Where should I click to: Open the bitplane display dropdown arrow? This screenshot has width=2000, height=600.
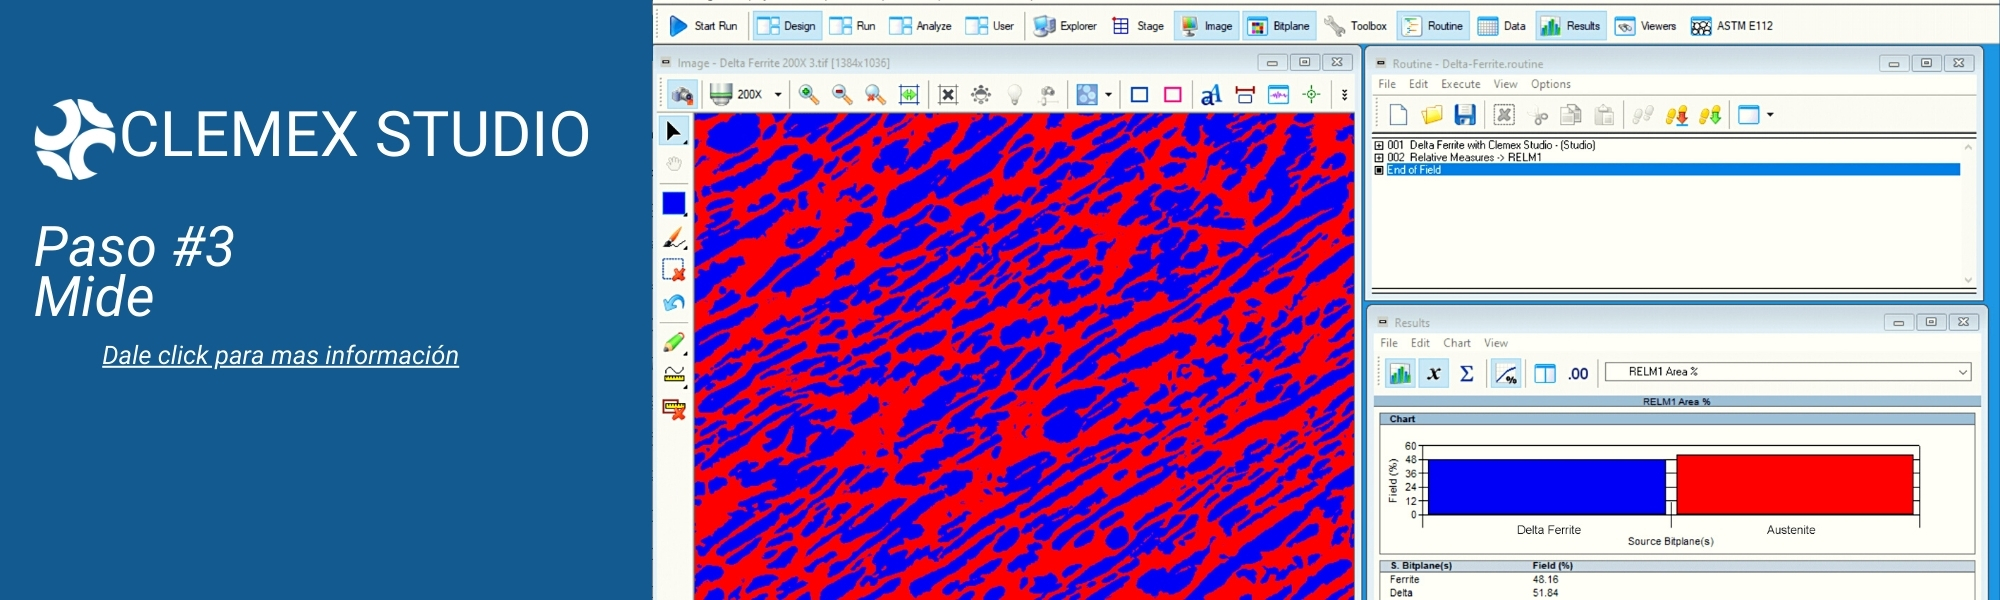pyautogui.click(x=1108, y=95)
